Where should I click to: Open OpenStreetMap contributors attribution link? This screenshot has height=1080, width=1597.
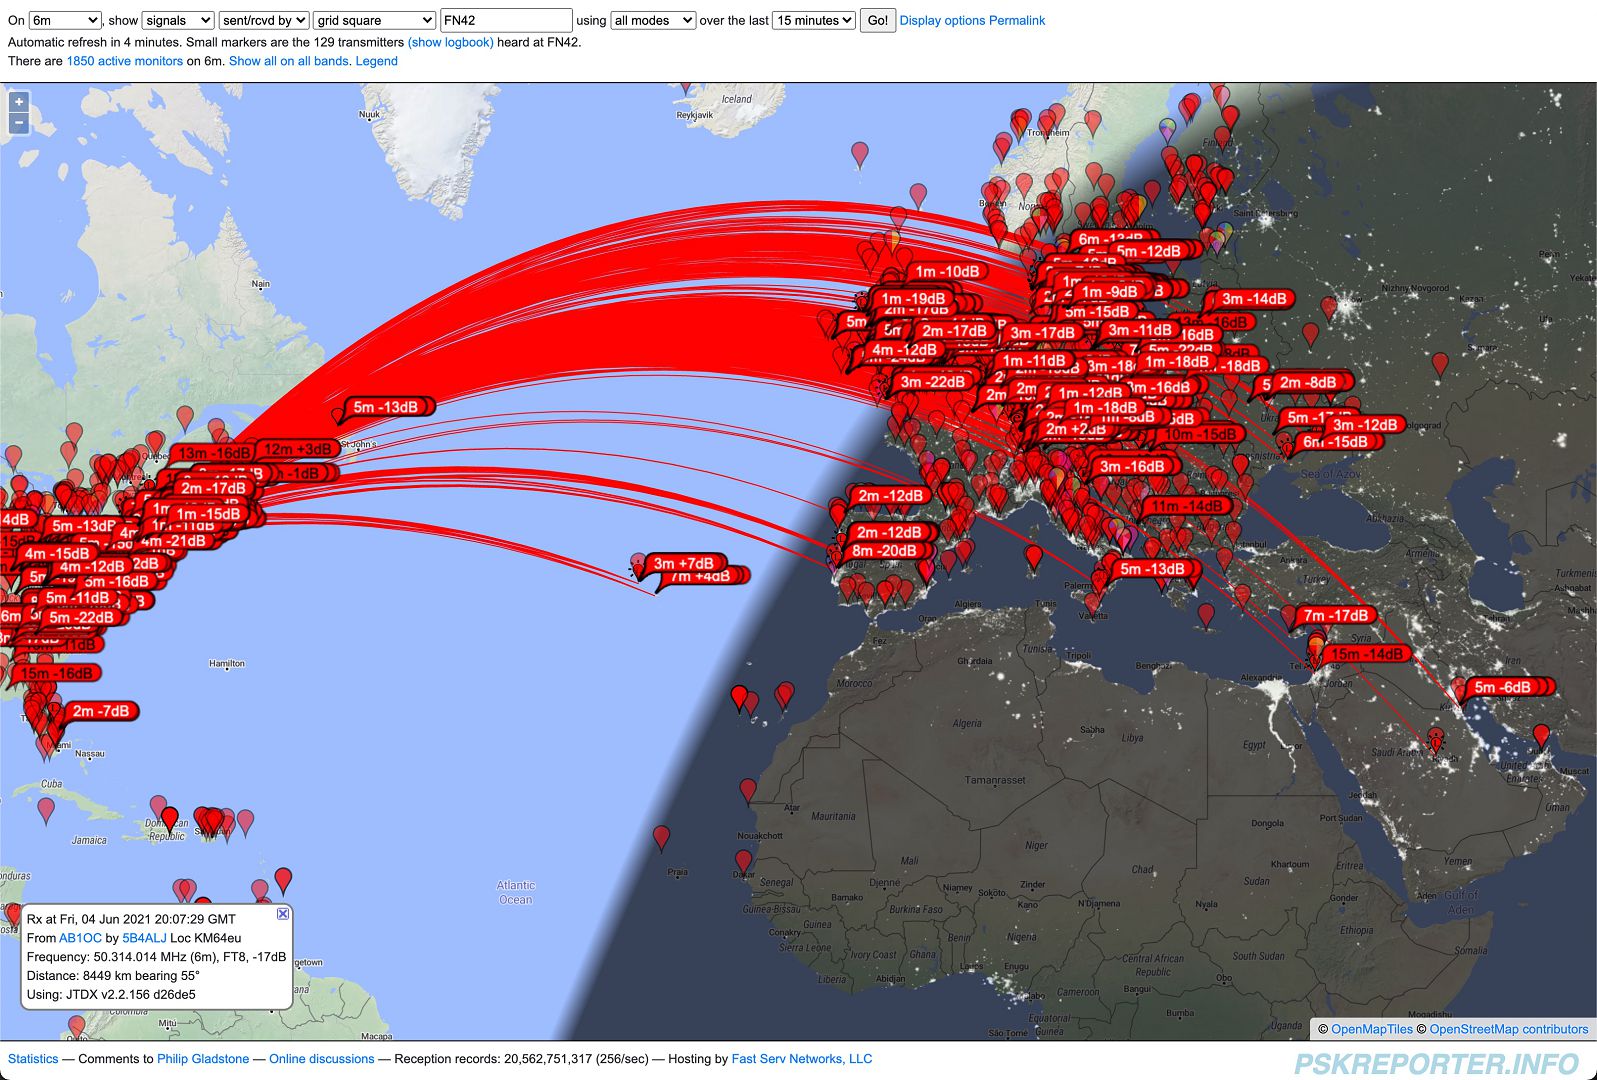click(x=1509, y=1029)
